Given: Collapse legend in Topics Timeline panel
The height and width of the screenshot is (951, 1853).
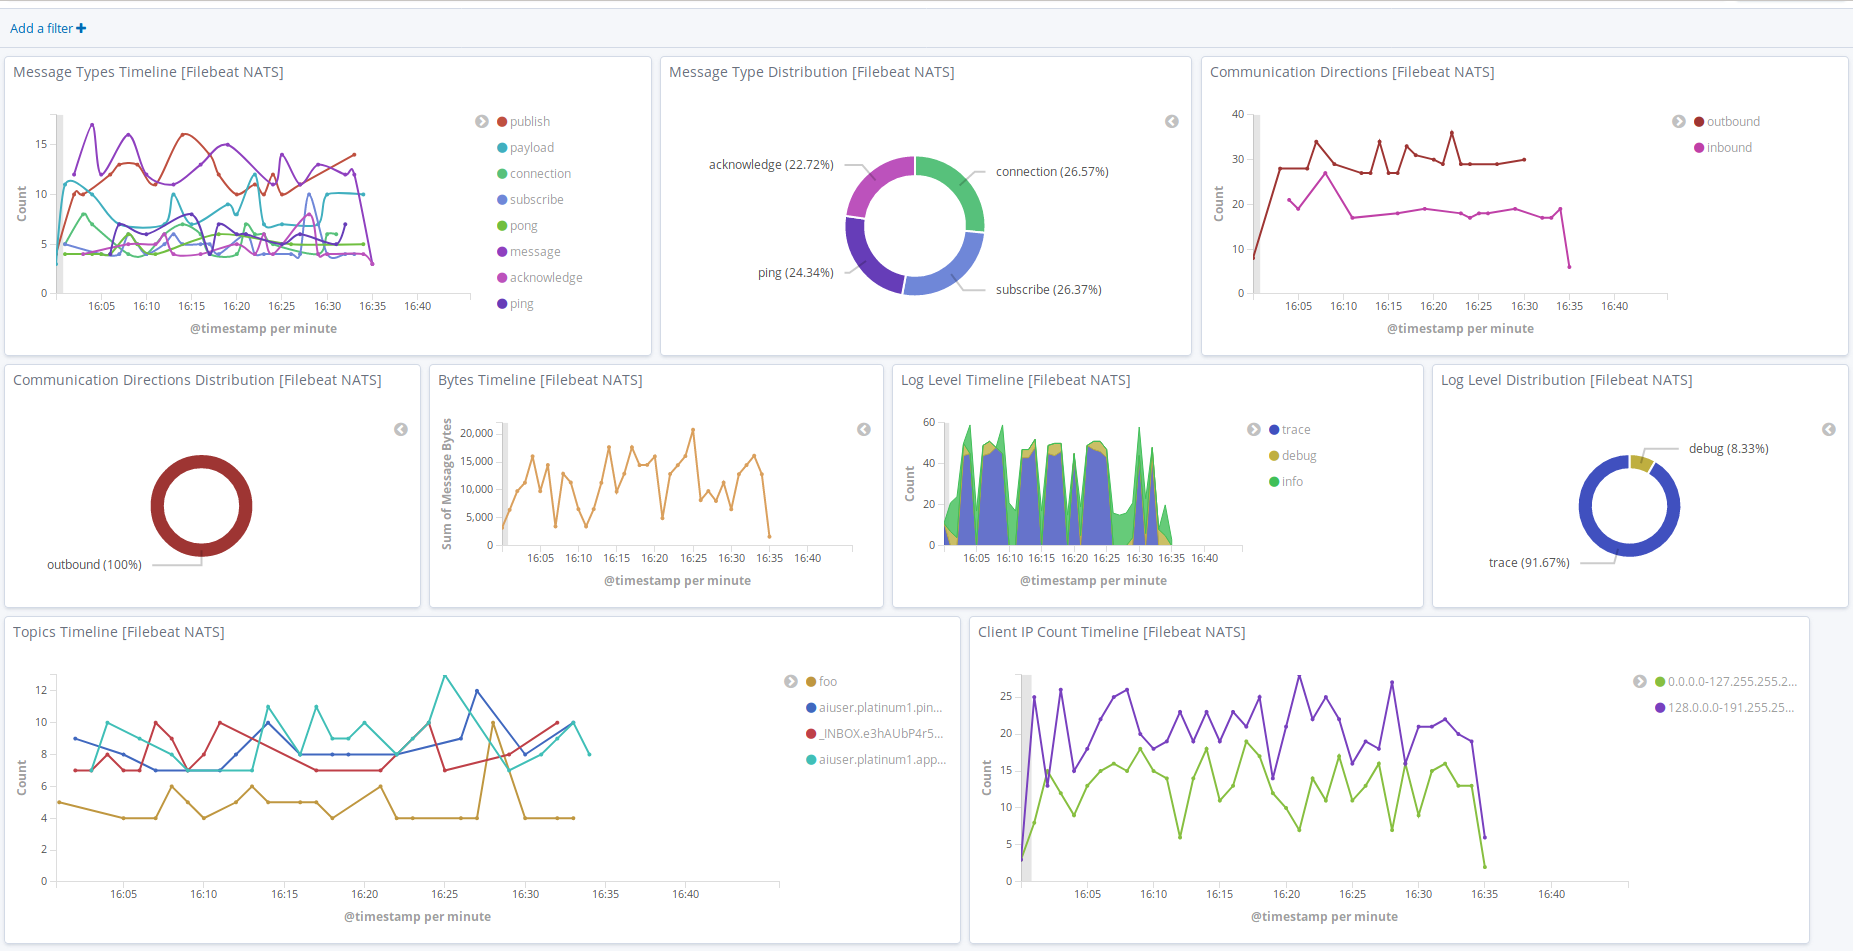Looking at the screenshot, I should [x=791, y=681].
